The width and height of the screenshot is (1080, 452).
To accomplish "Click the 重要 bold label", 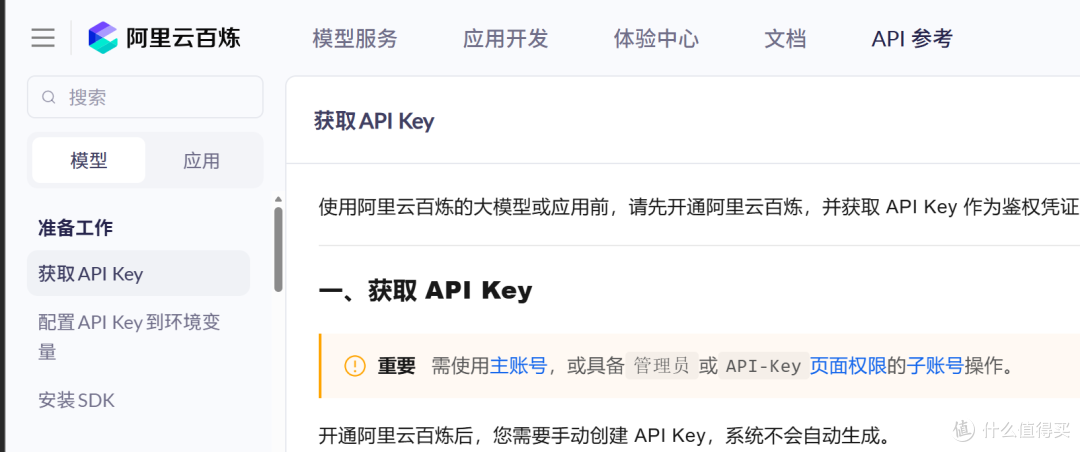I will [x=397, y=366].
